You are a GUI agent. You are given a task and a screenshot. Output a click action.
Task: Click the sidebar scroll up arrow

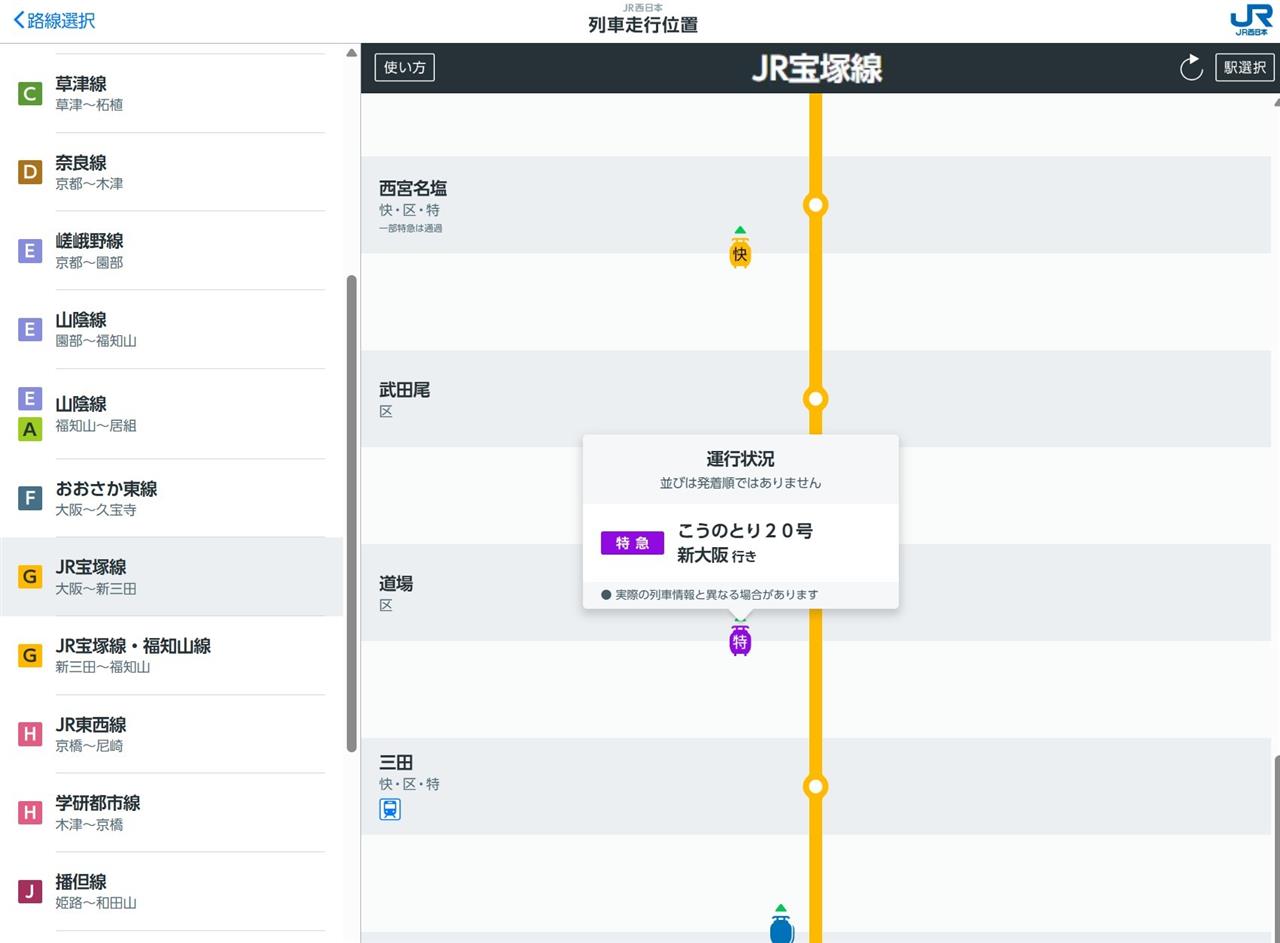click(x=351, y=53)
